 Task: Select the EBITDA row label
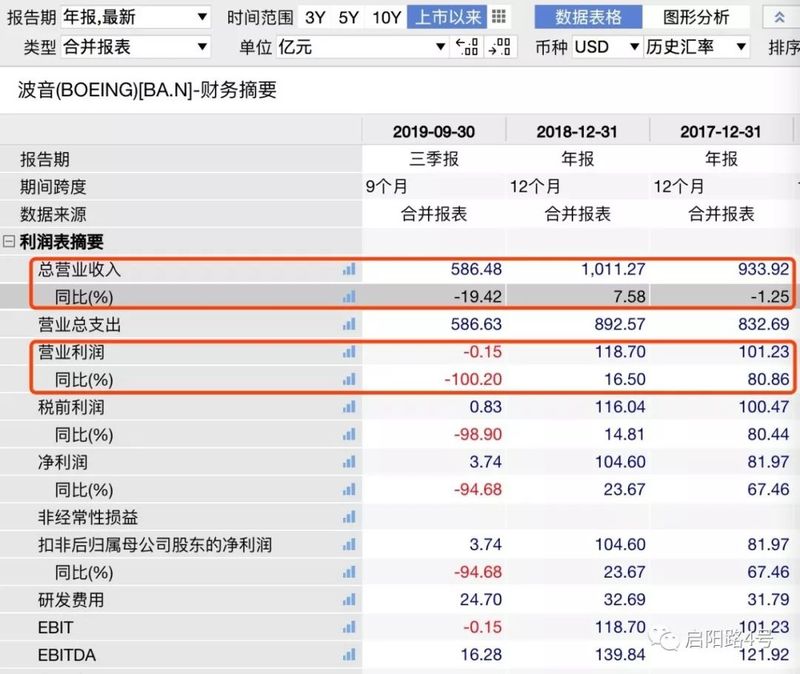67,655
